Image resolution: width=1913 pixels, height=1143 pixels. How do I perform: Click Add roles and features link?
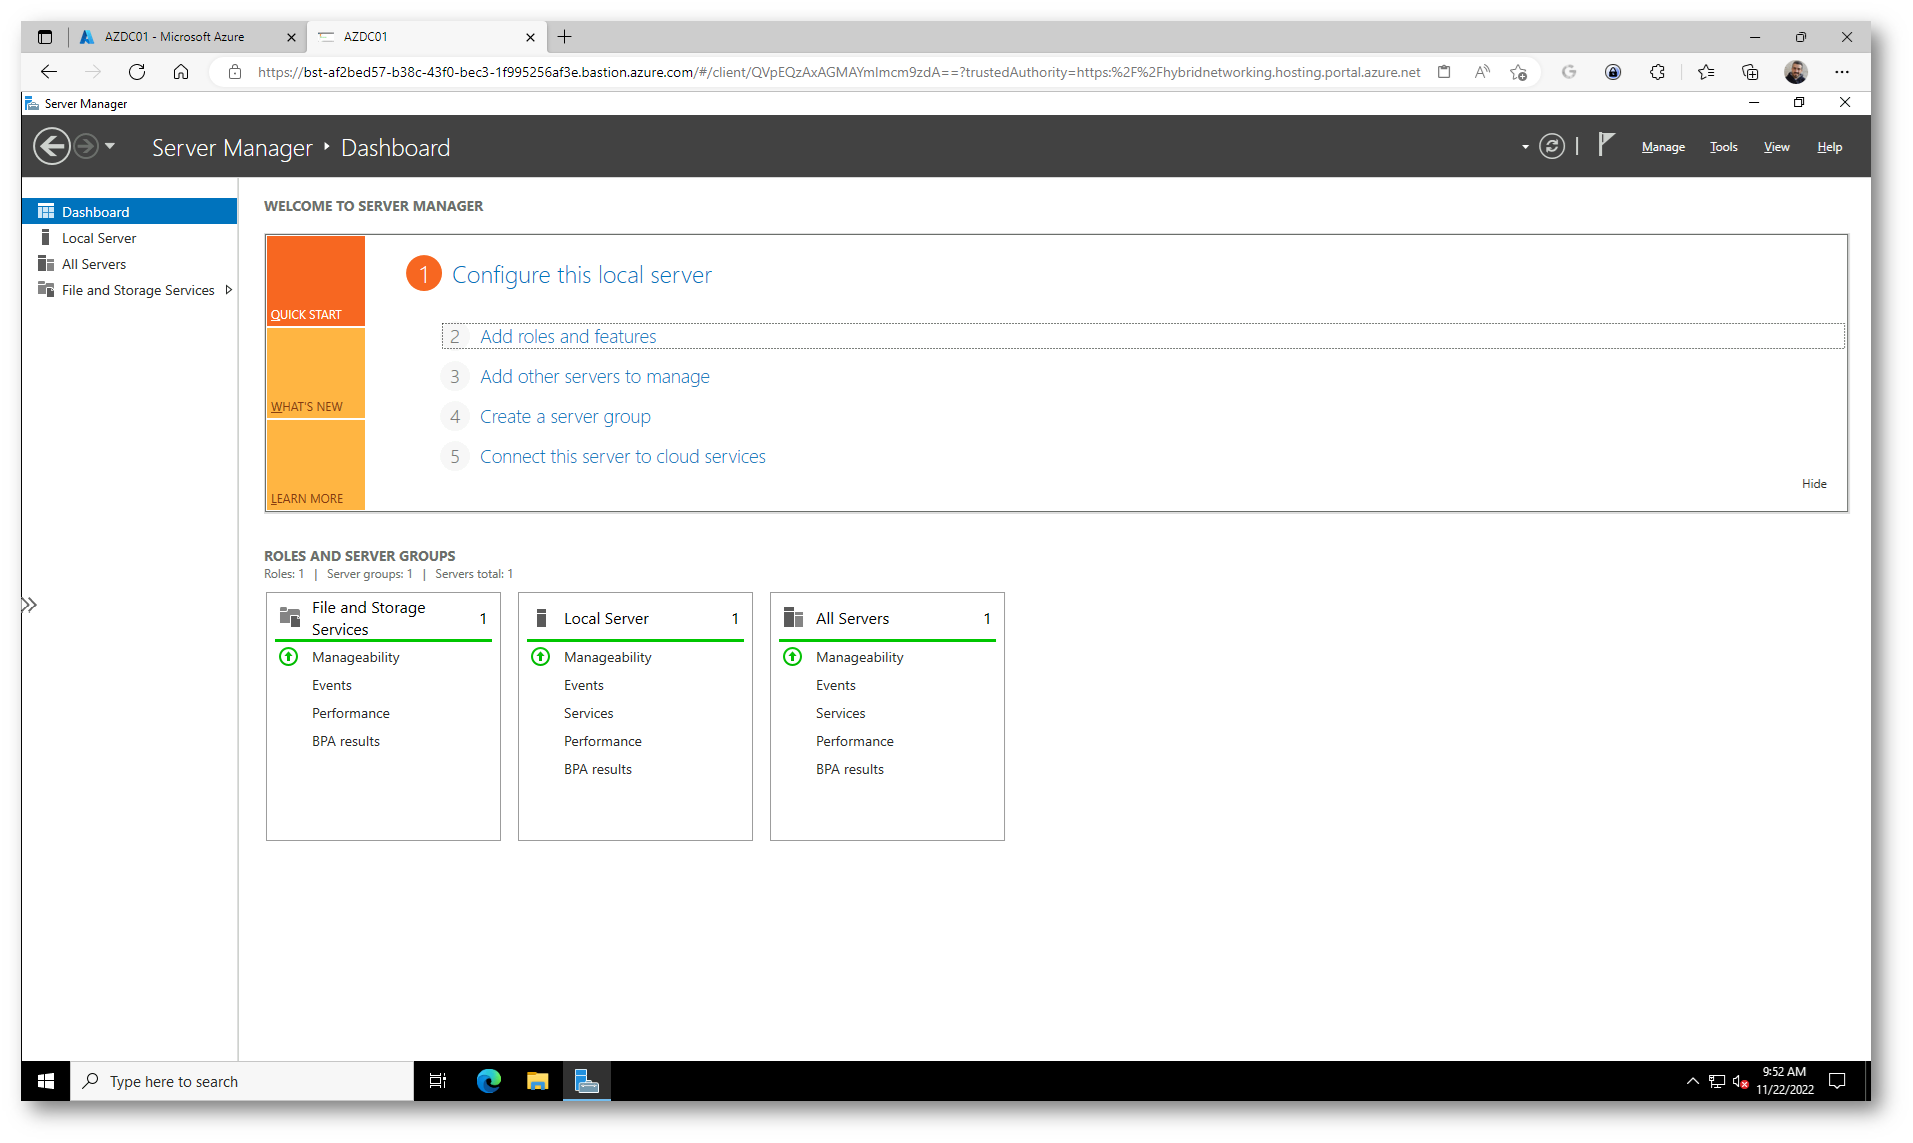click(x=568, y=337)
